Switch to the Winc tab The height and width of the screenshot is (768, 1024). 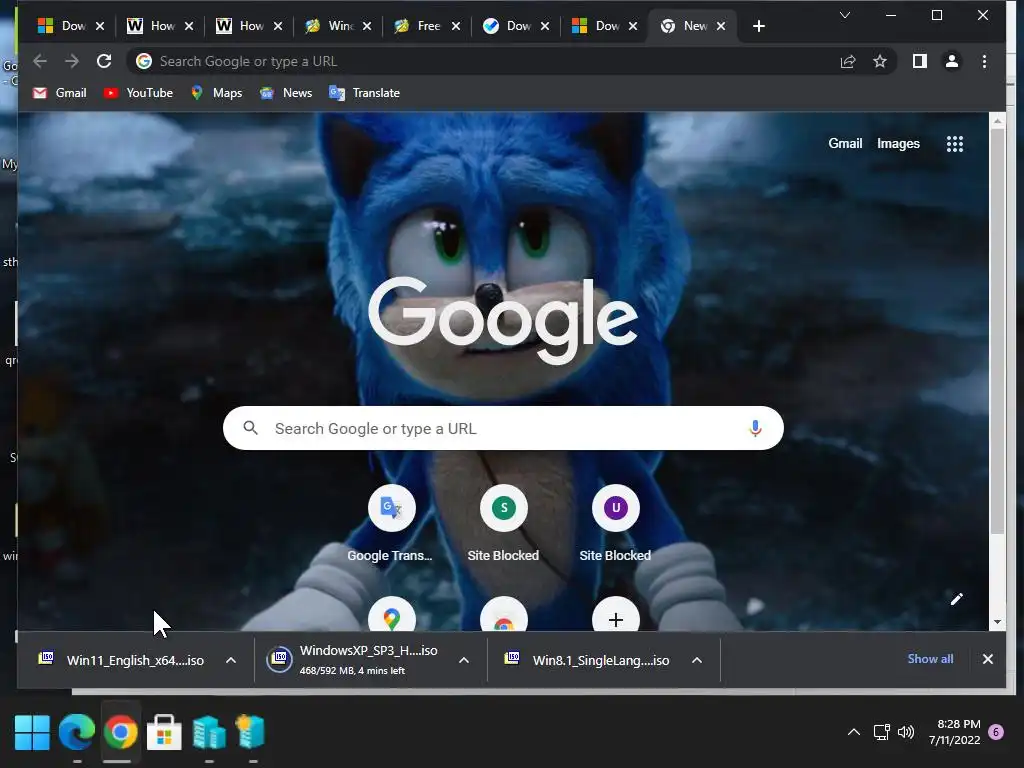point(338,26)
